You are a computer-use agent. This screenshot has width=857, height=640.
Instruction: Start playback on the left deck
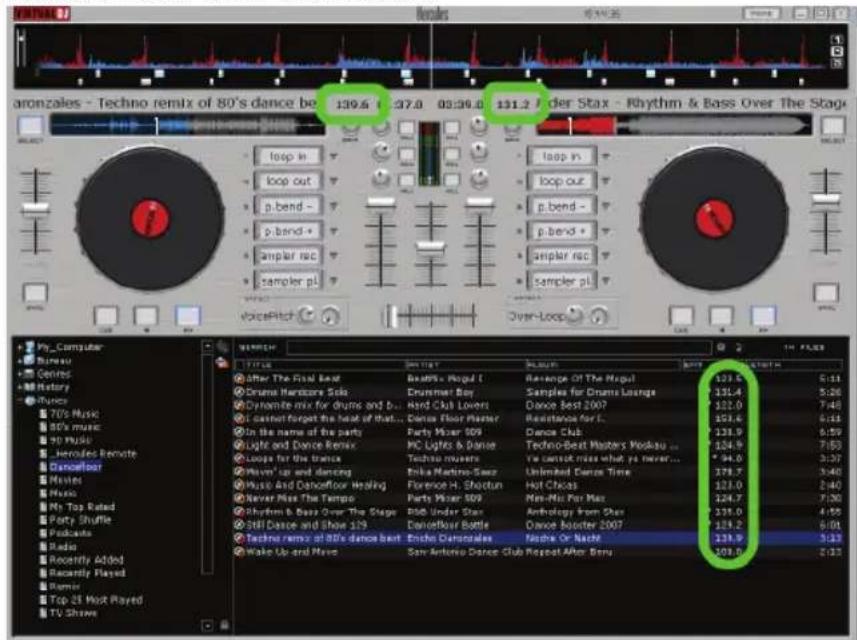[x=187, y=315]
